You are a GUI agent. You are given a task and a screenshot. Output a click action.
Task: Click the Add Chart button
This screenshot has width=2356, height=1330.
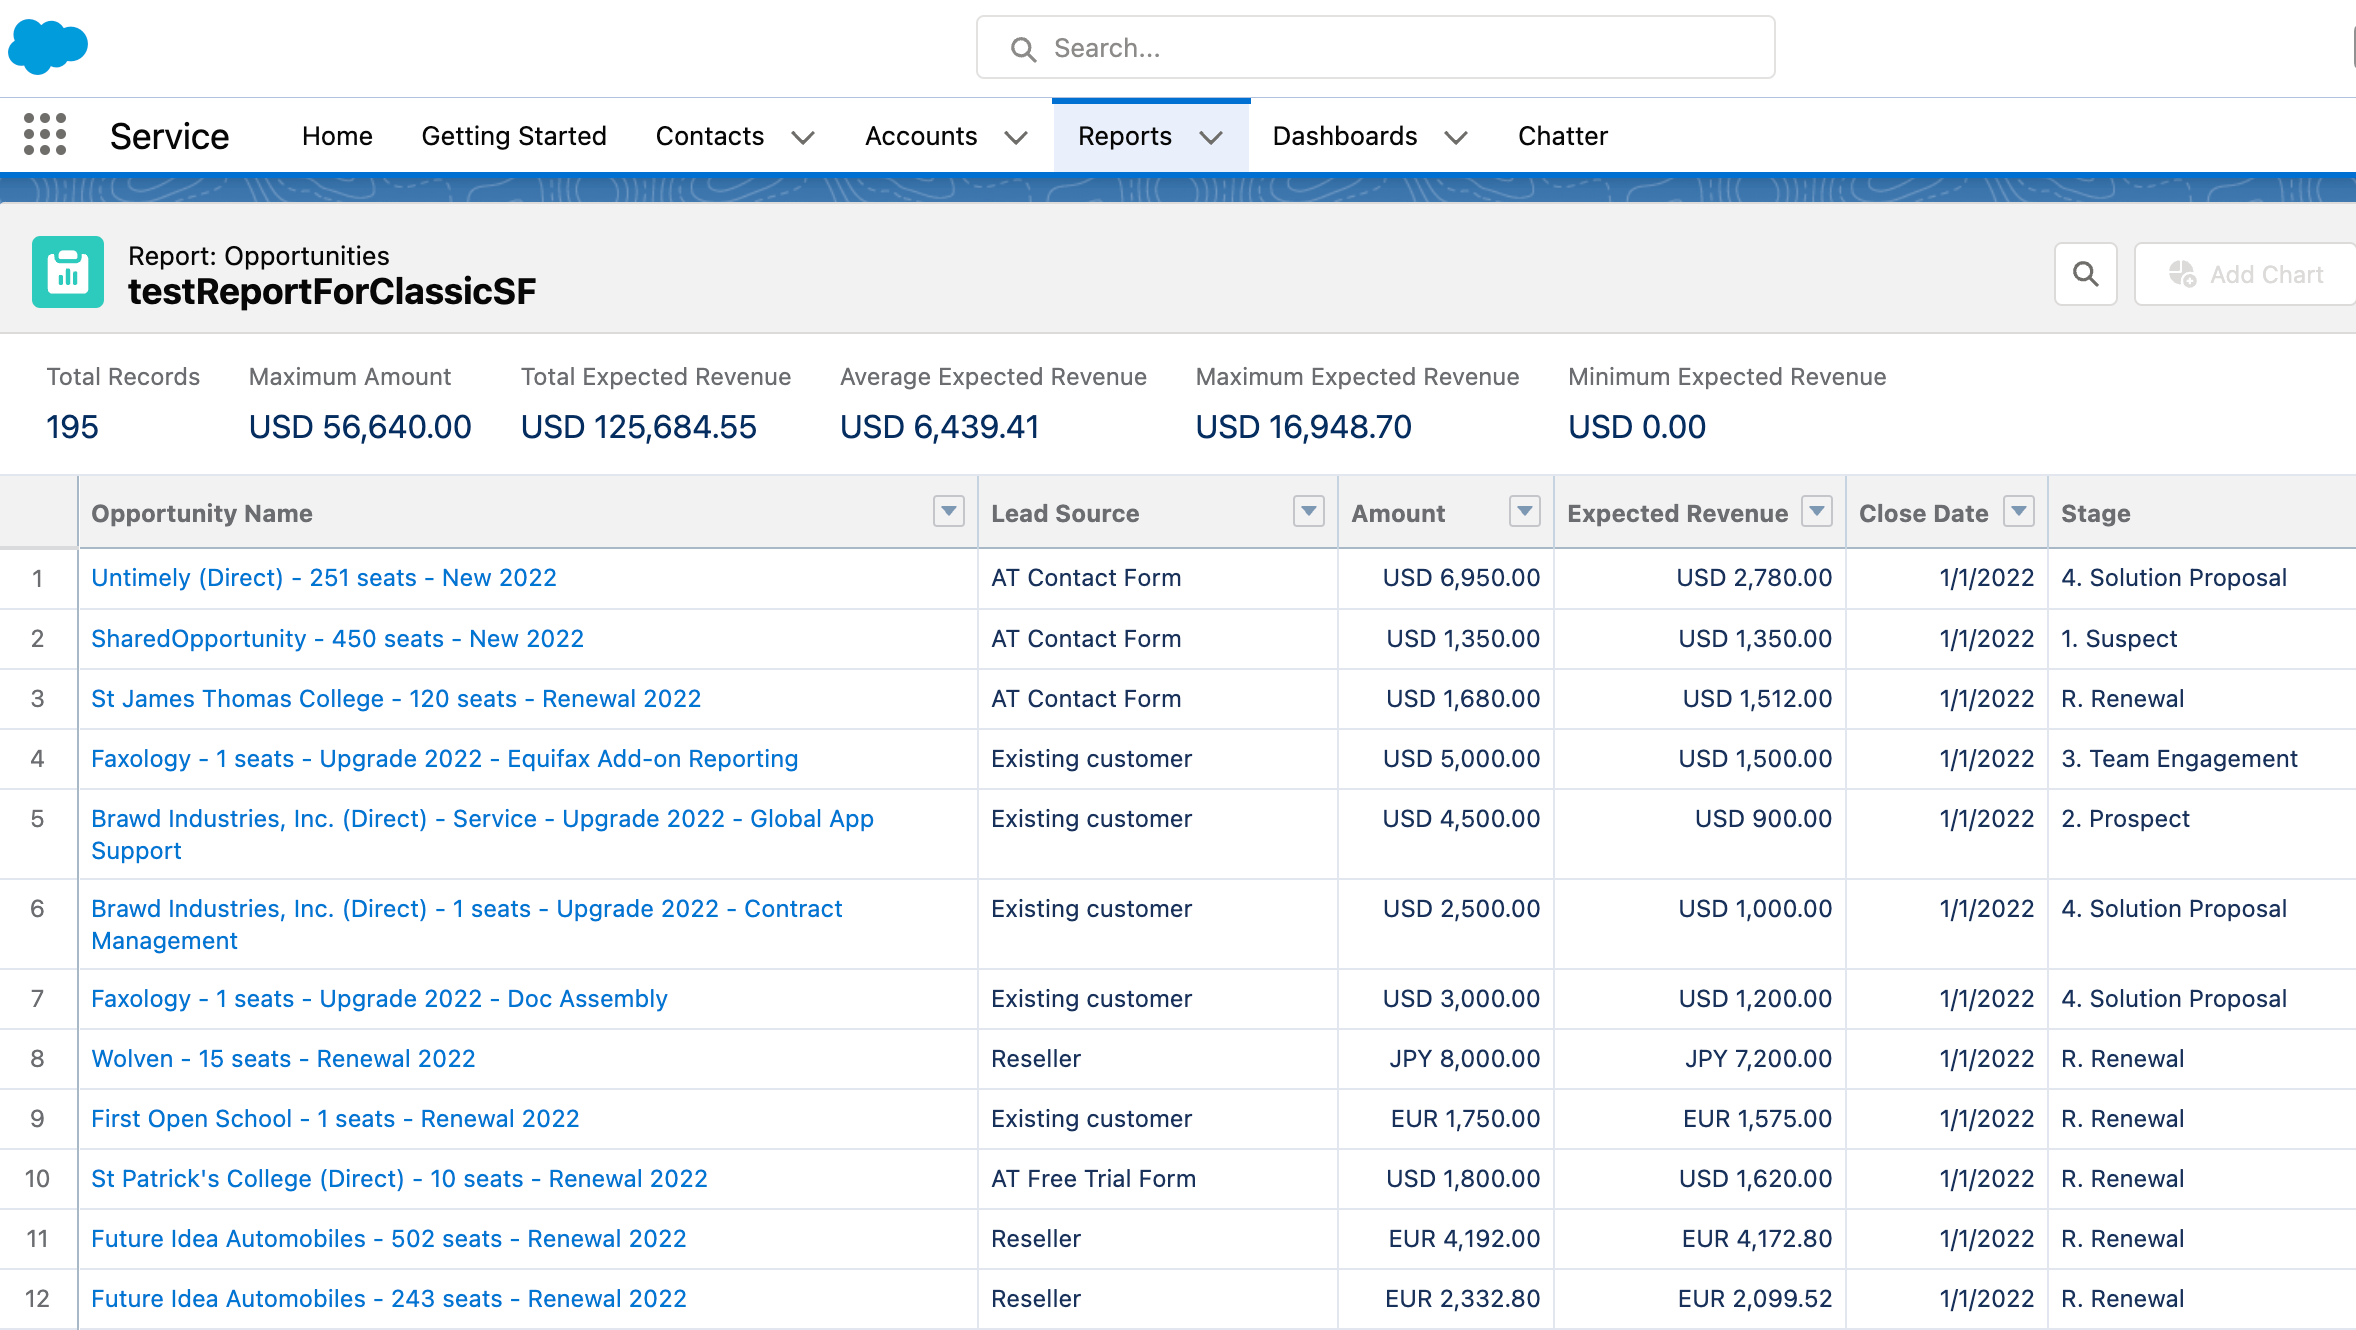(x=2245, y=274)
